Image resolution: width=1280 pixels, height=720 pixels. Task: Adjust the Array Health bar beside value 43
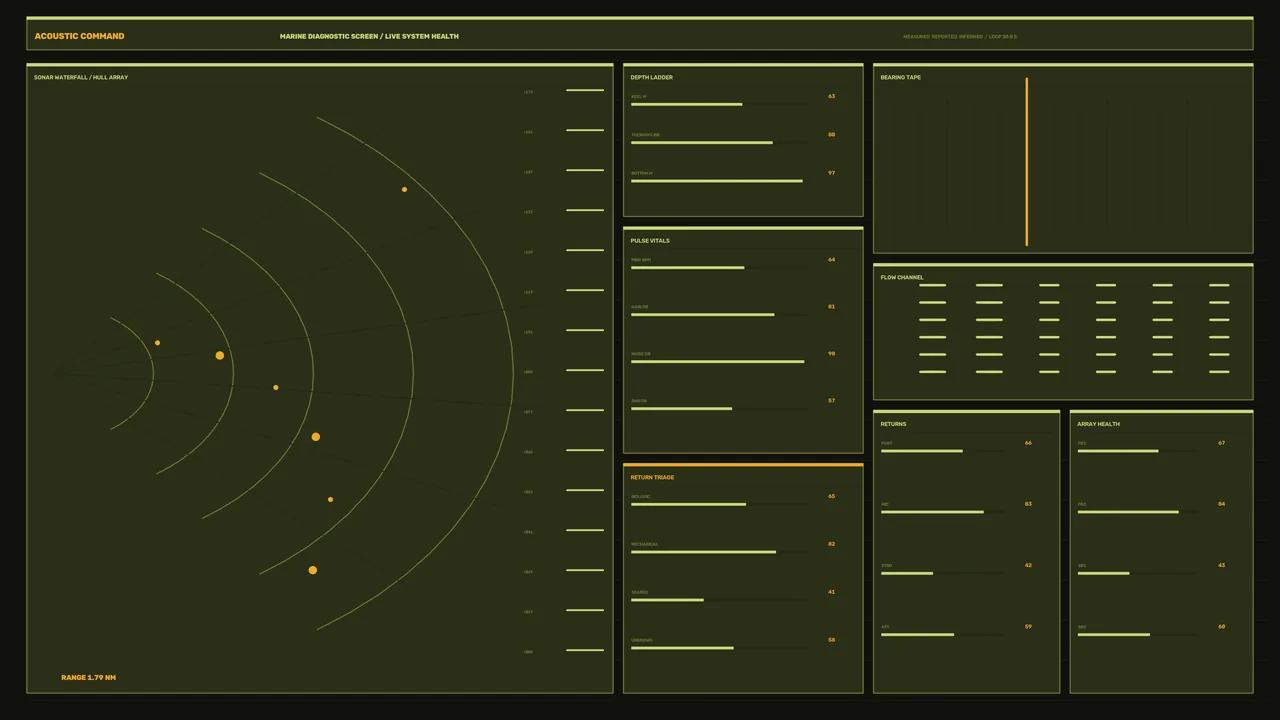pos(1138,573)
